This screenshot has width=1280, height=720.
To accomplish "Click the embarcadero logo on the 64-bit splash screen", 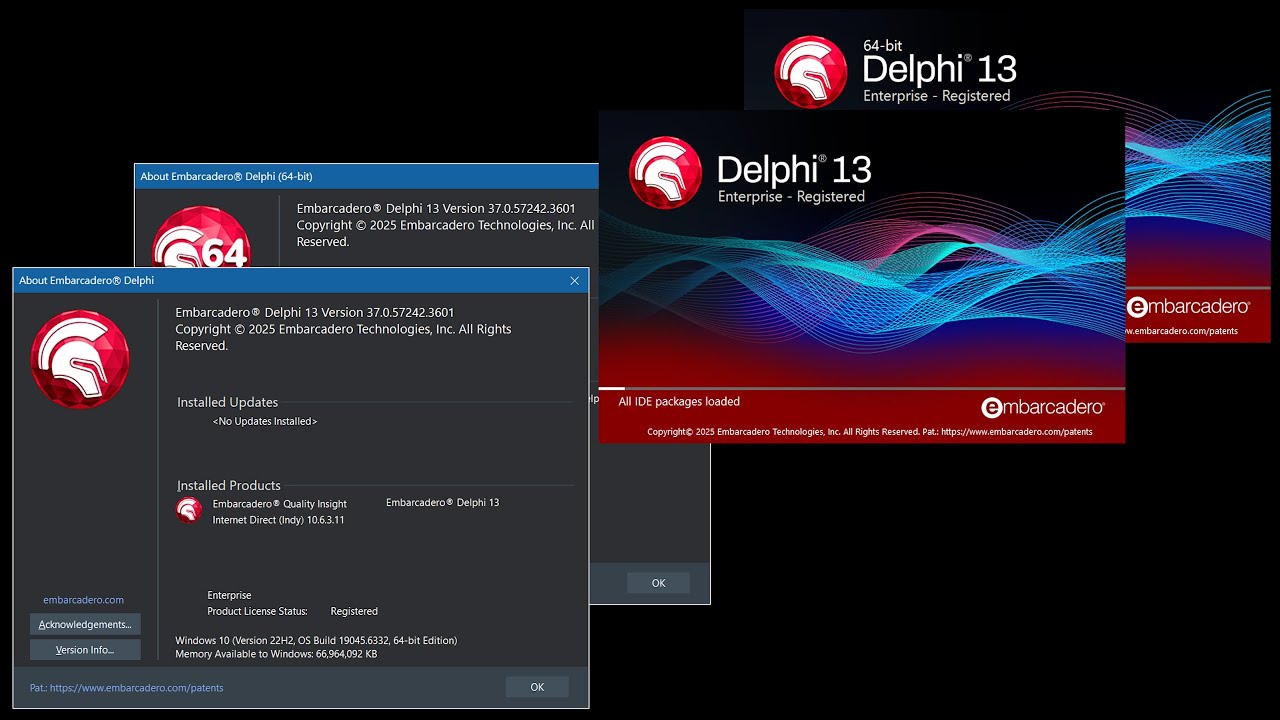I will [x=1188, y=307].
